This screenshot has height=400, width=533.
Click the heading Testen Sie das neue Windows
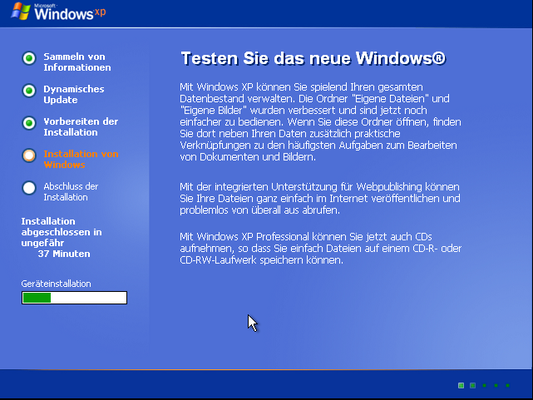pos(313,58)
